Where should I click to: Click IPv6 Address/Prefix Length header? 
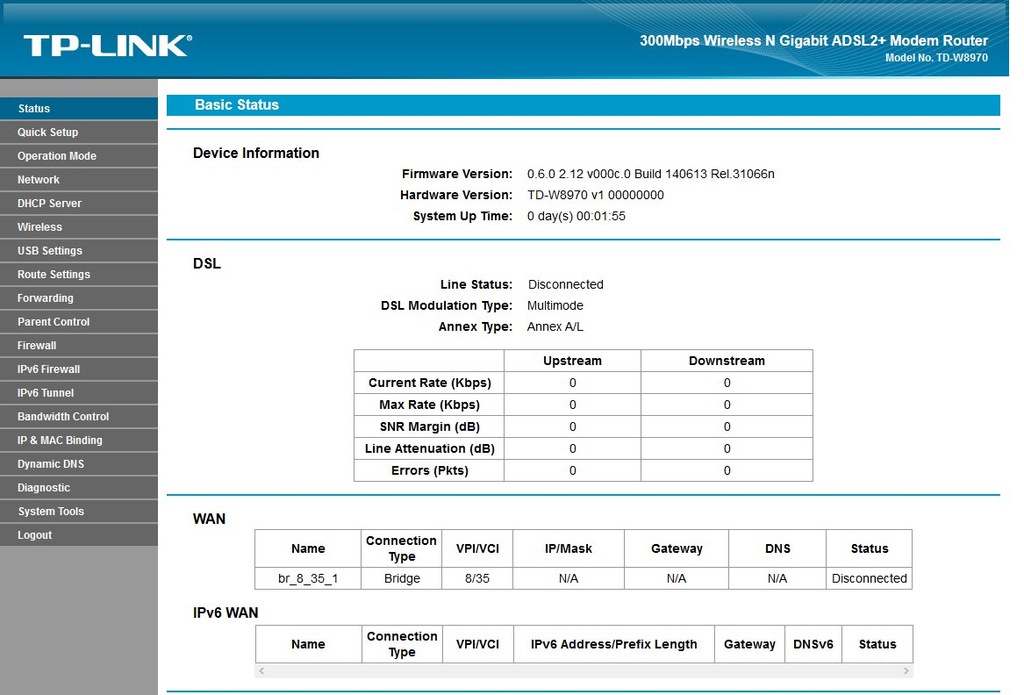click(614, 644)
